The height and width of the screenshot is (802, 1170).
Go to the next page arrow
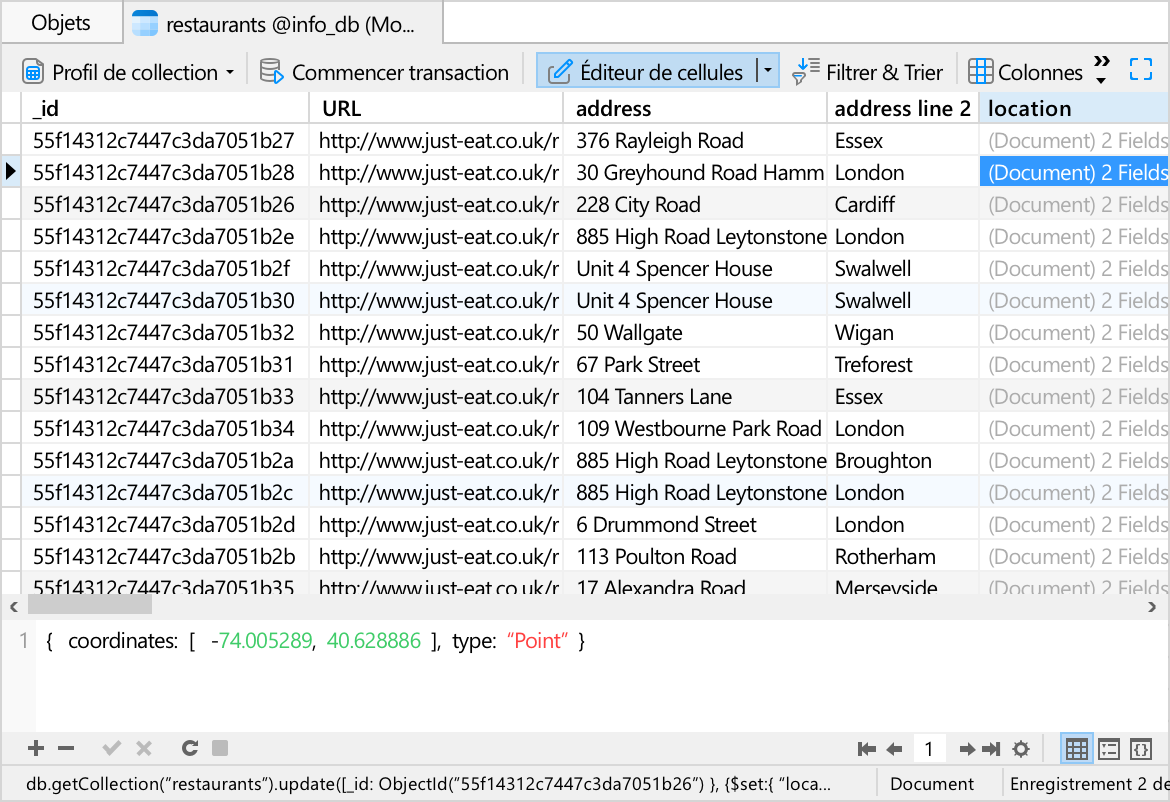point(967,749)
